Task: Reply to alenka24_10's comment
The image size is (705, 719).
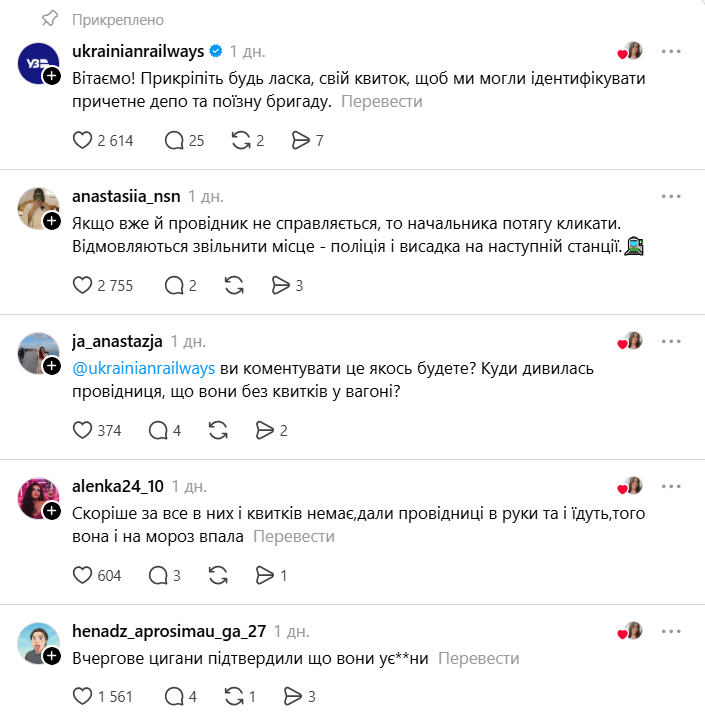Action: [158, 575]
